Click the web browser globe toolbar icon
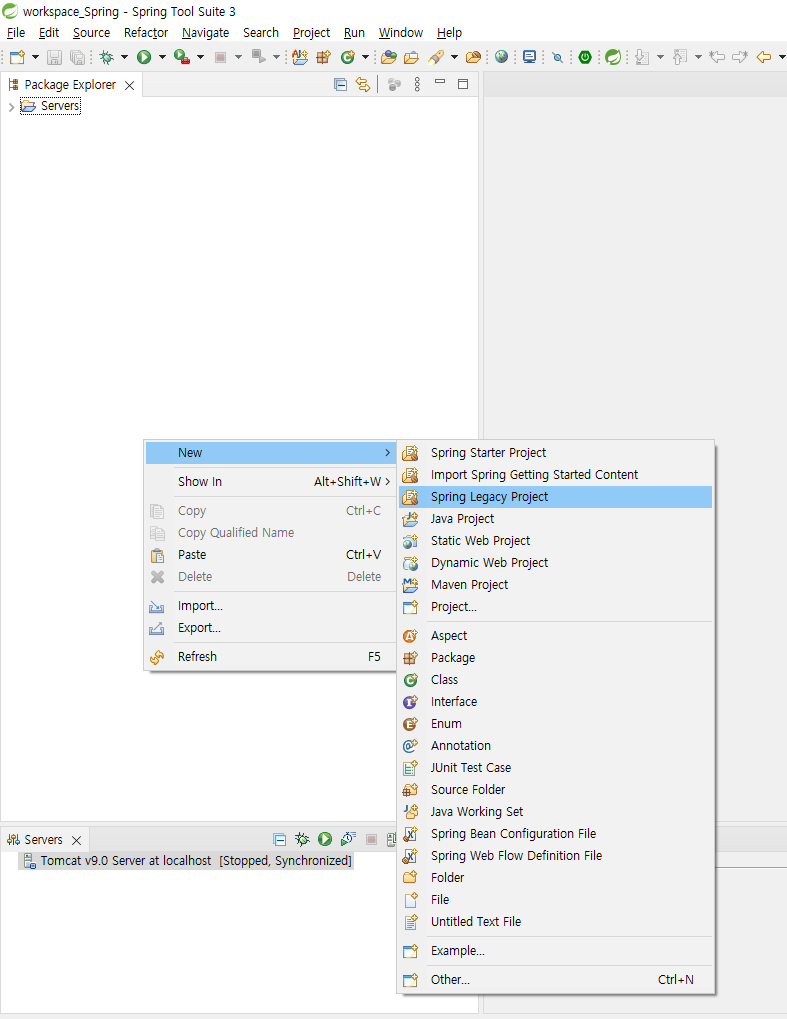The width and height of the screenshot is (787, 1019). (501, 57)
